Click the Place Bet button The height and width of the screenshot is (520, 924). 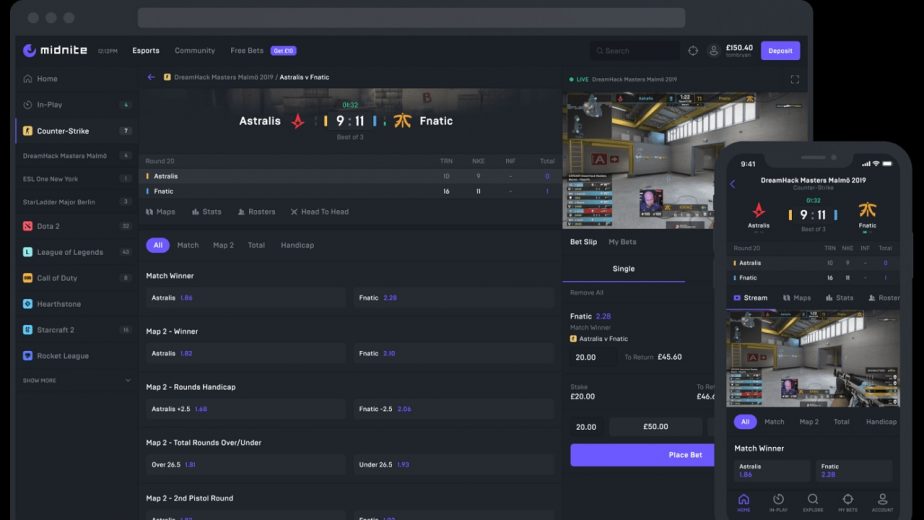point(642,455)
